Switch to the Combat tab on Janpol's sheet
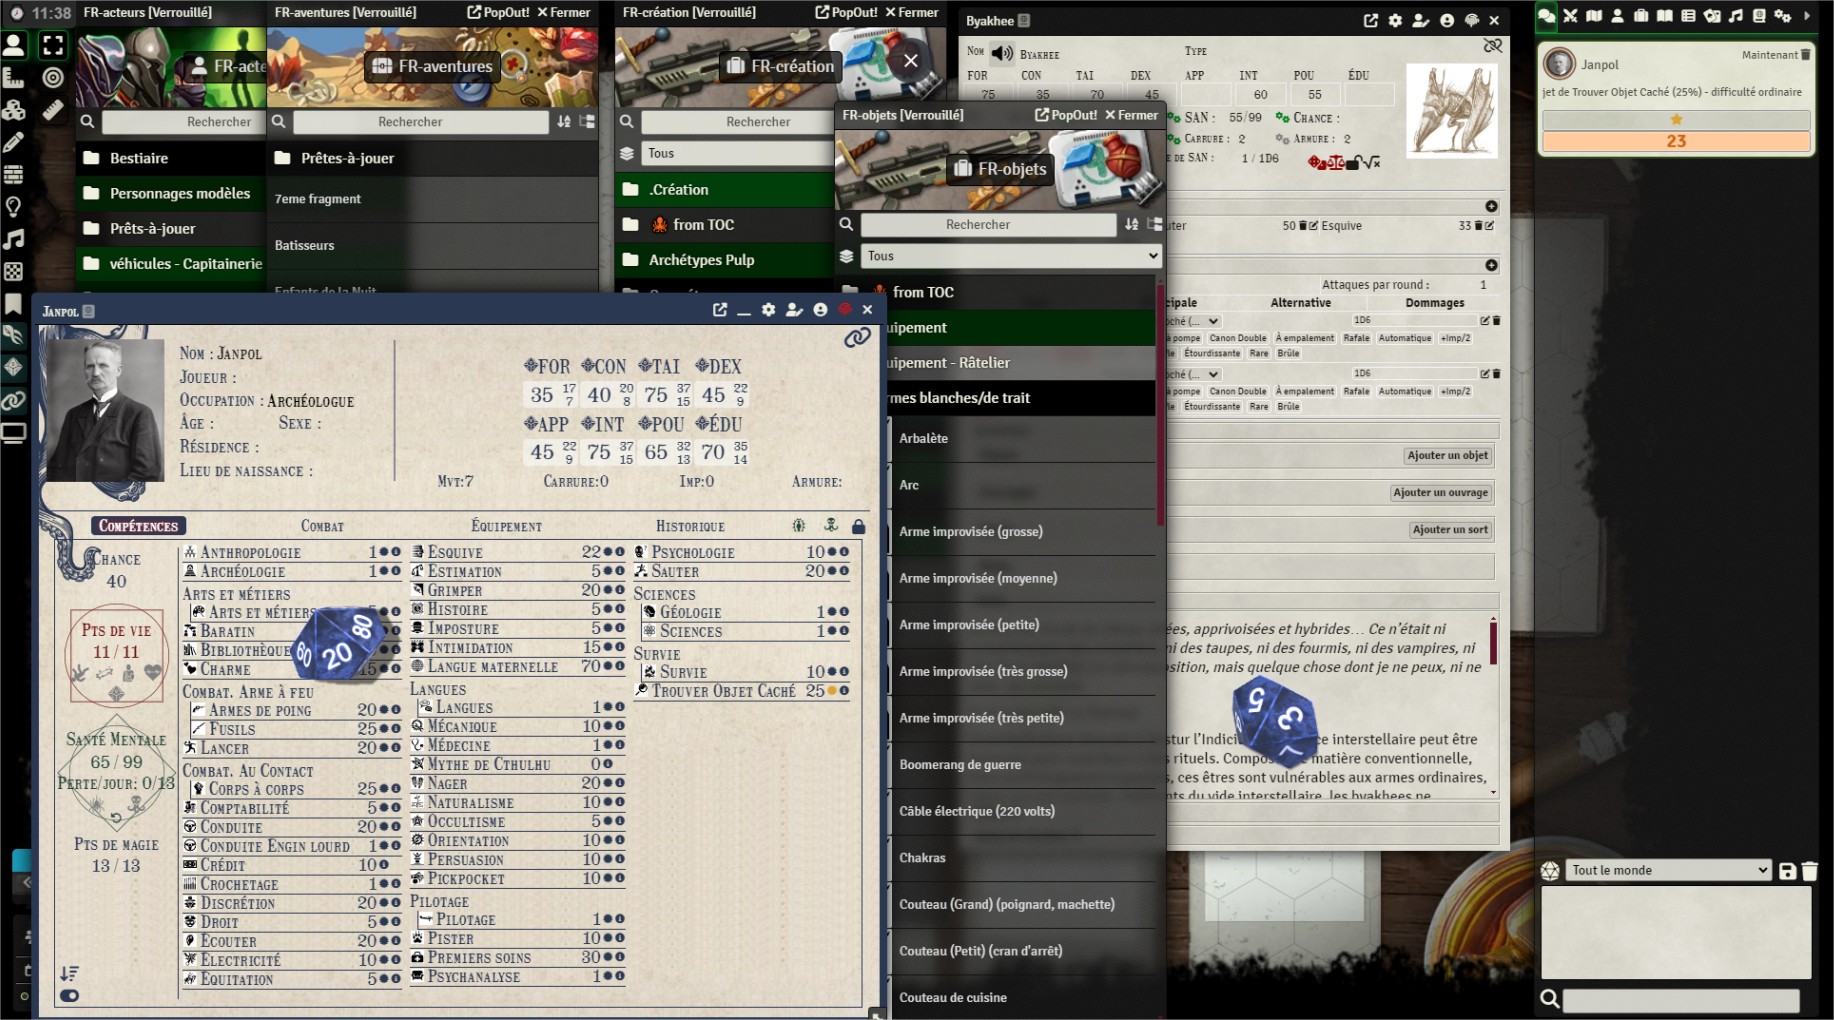Screen dimensions: 1834x1020 [x=322, y=526]
